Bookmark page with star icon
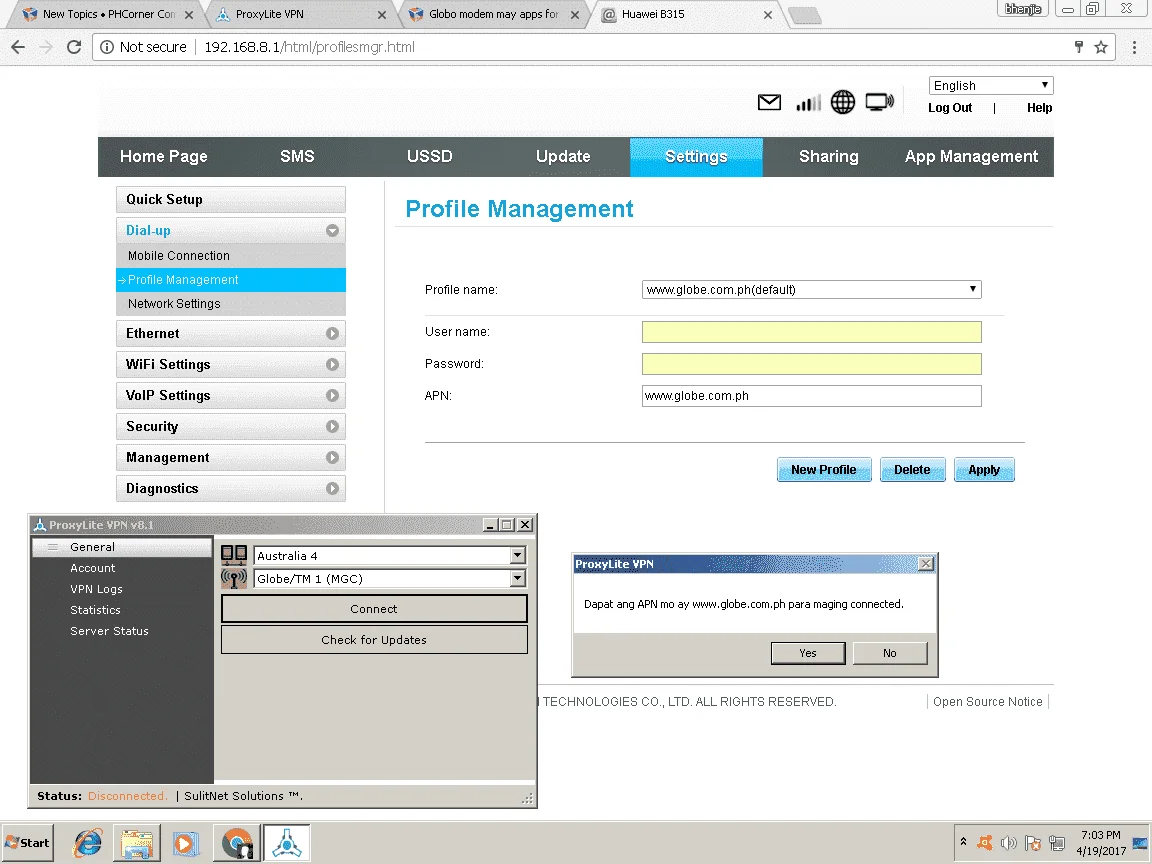 point(1101,47)
